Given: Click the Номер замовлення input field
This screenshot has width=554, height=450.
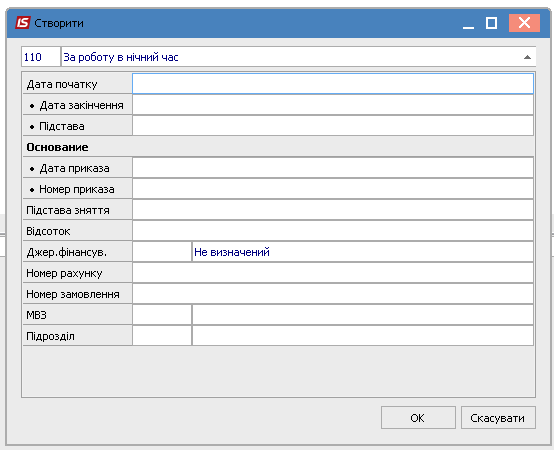Looking at the screenshot, I should (333, 294).
